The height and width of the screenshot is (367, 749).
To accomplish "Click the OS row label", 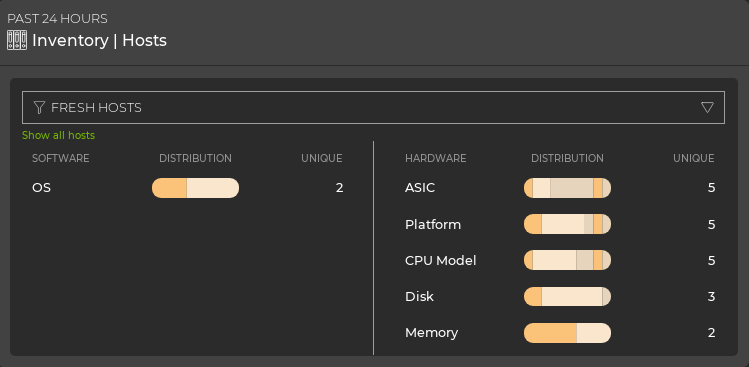I will pyautogui.click(x=42, y=188).
